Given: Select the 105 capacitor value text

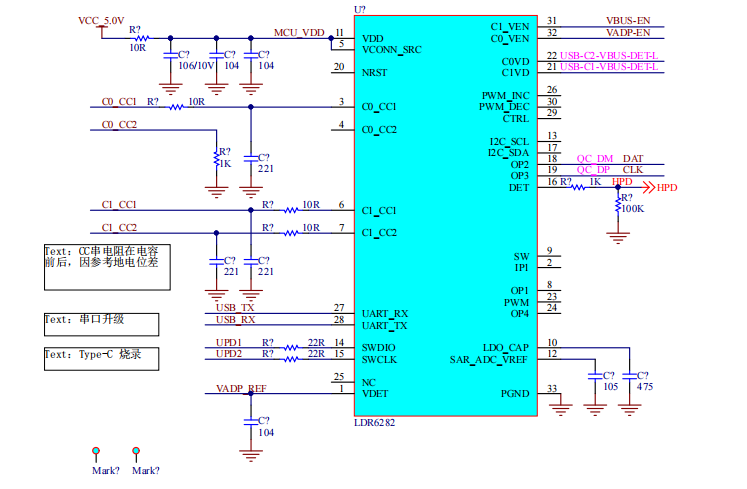Looking at the screenshot, I should pyautogui.click(x=611, y=387).
